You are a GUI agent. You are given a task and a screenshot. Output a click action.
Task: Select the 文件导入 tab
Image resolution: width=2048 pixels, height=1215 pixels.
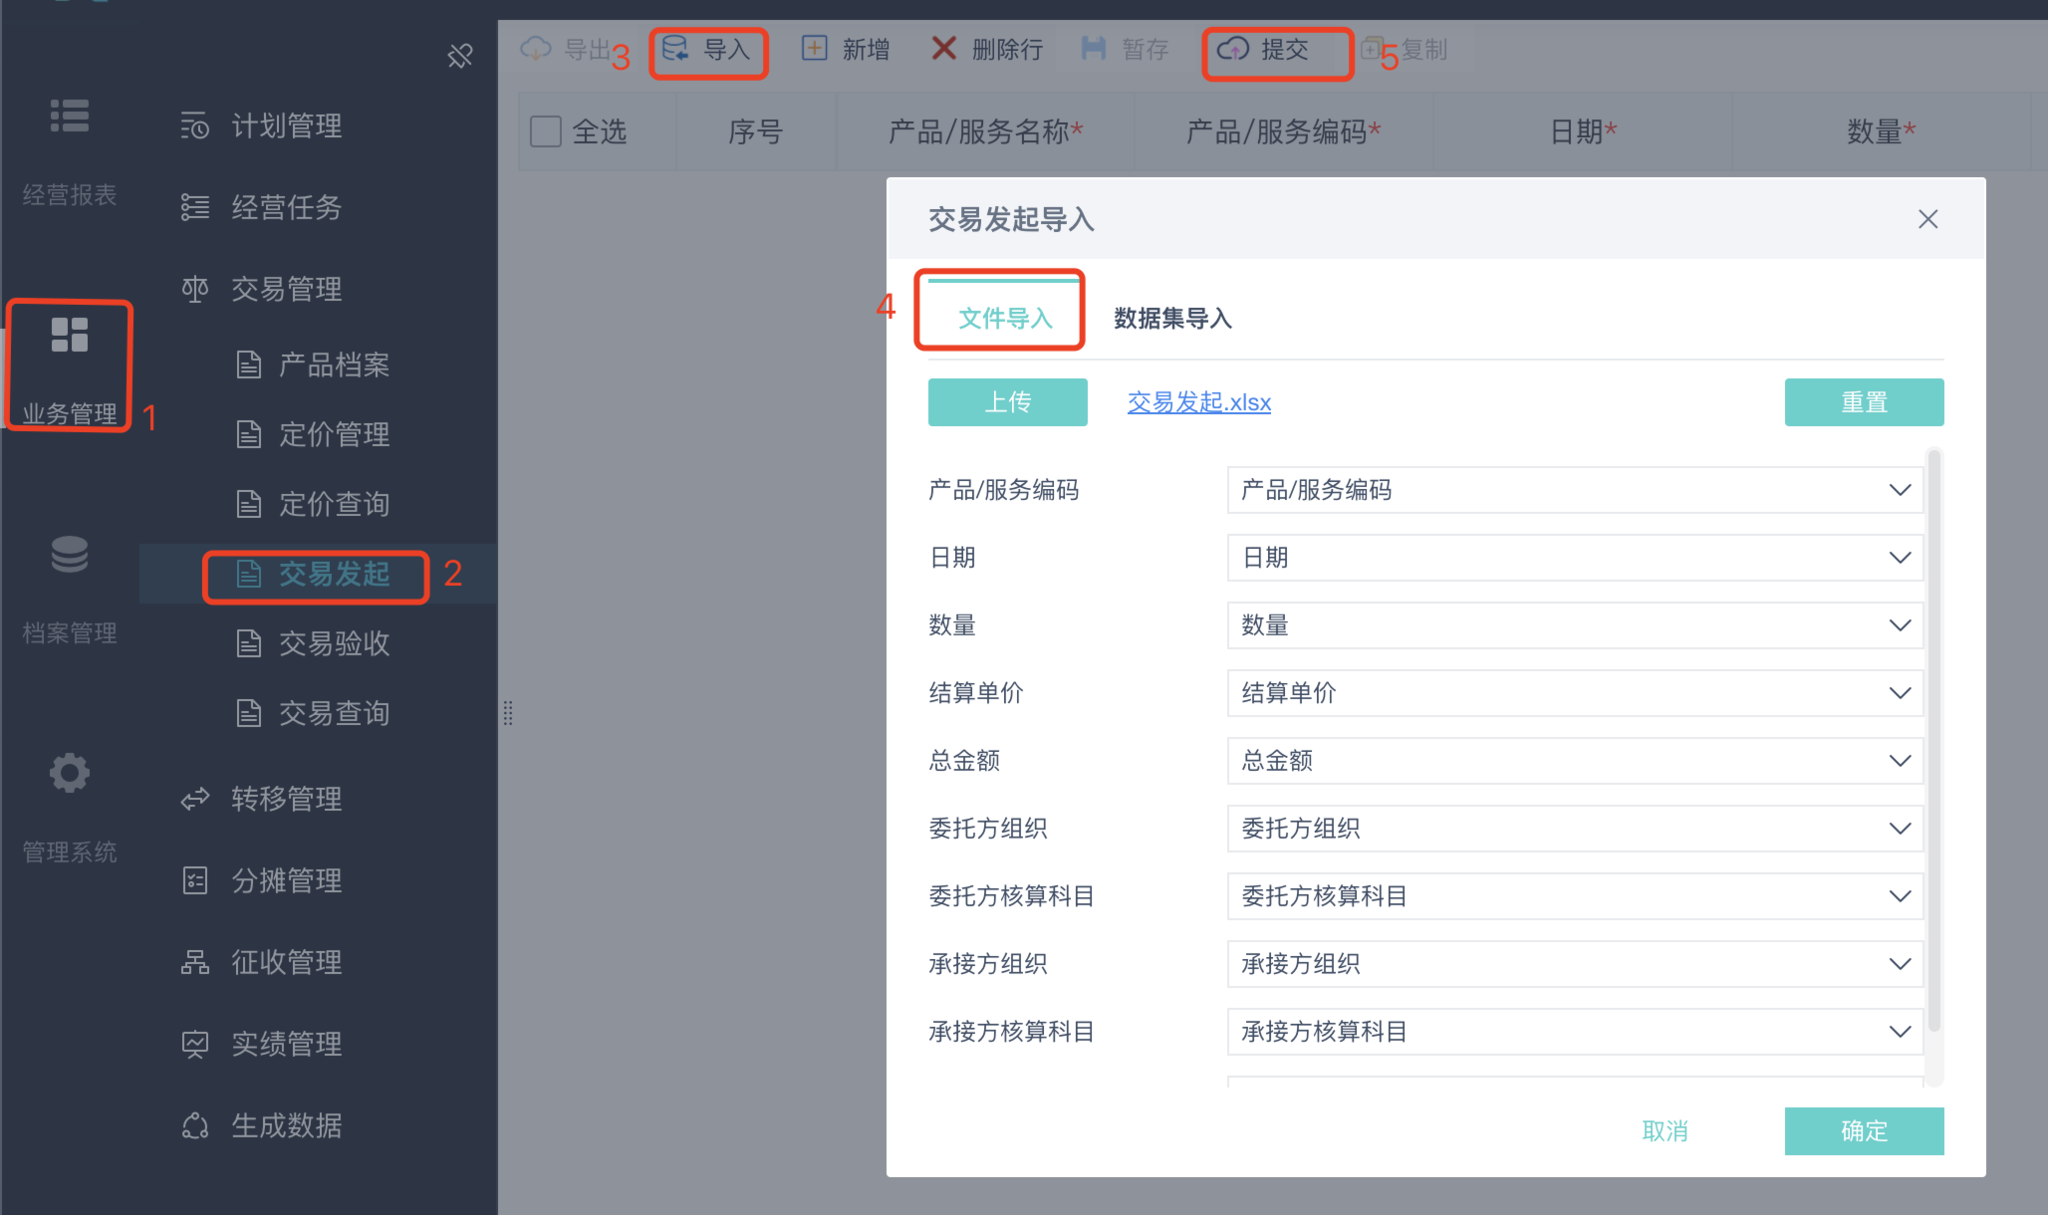(1004, 318)
